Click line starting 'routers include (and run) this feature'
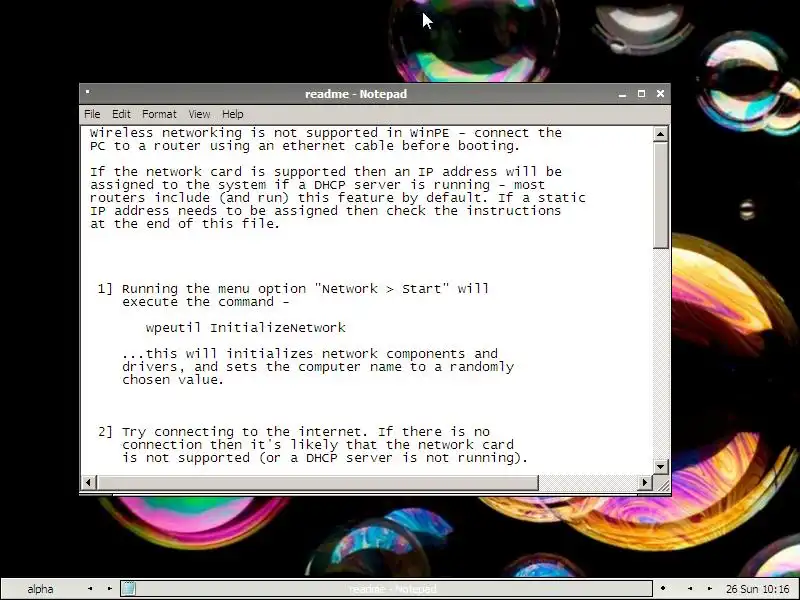Screen dimensions: 800x600 coord(338,197)
